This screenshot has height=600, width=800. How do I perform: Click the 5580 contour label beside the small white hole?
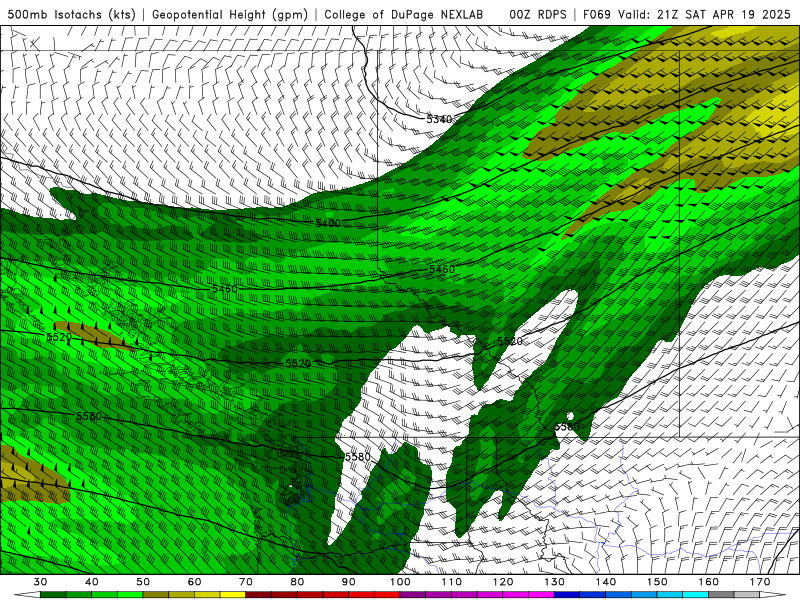[x=567, y=427]
